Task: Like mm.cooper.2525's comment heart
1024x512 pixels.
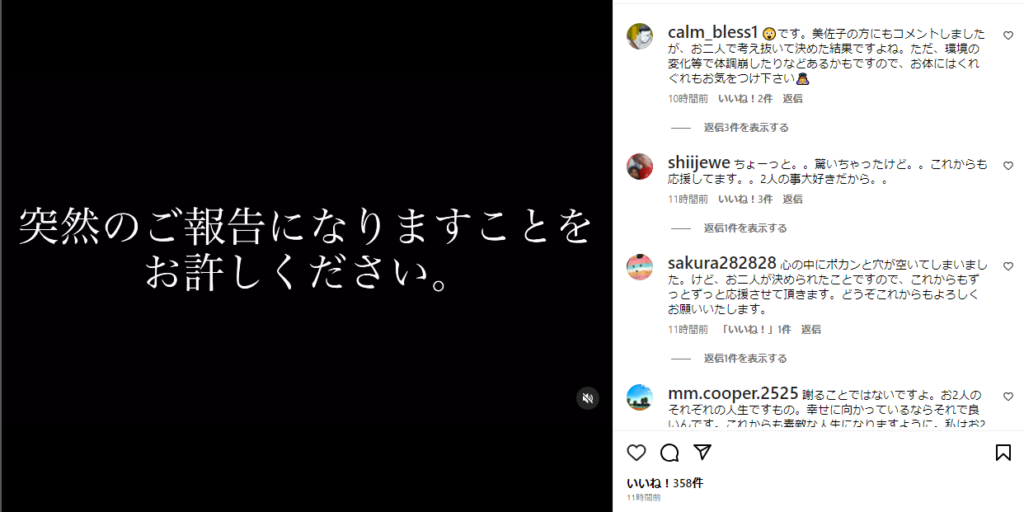Action: coord(1008,396)
